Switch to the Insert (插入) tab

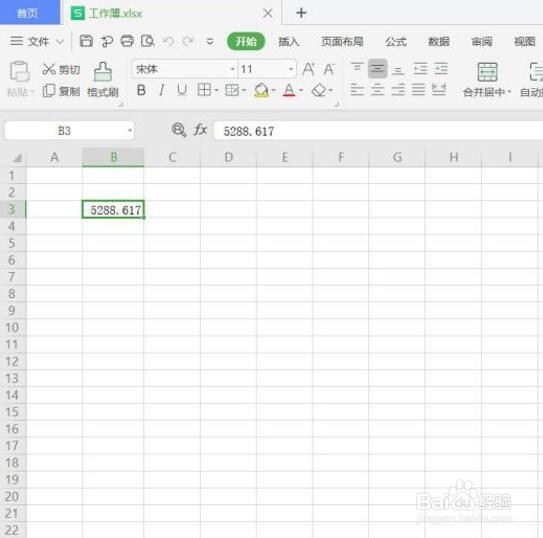click(289, 42)
